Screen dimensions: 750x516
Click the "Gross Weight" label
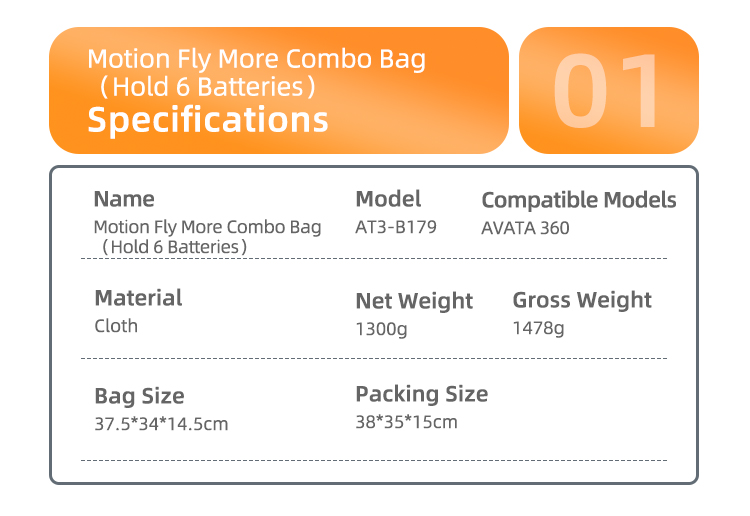pos(582,300)
